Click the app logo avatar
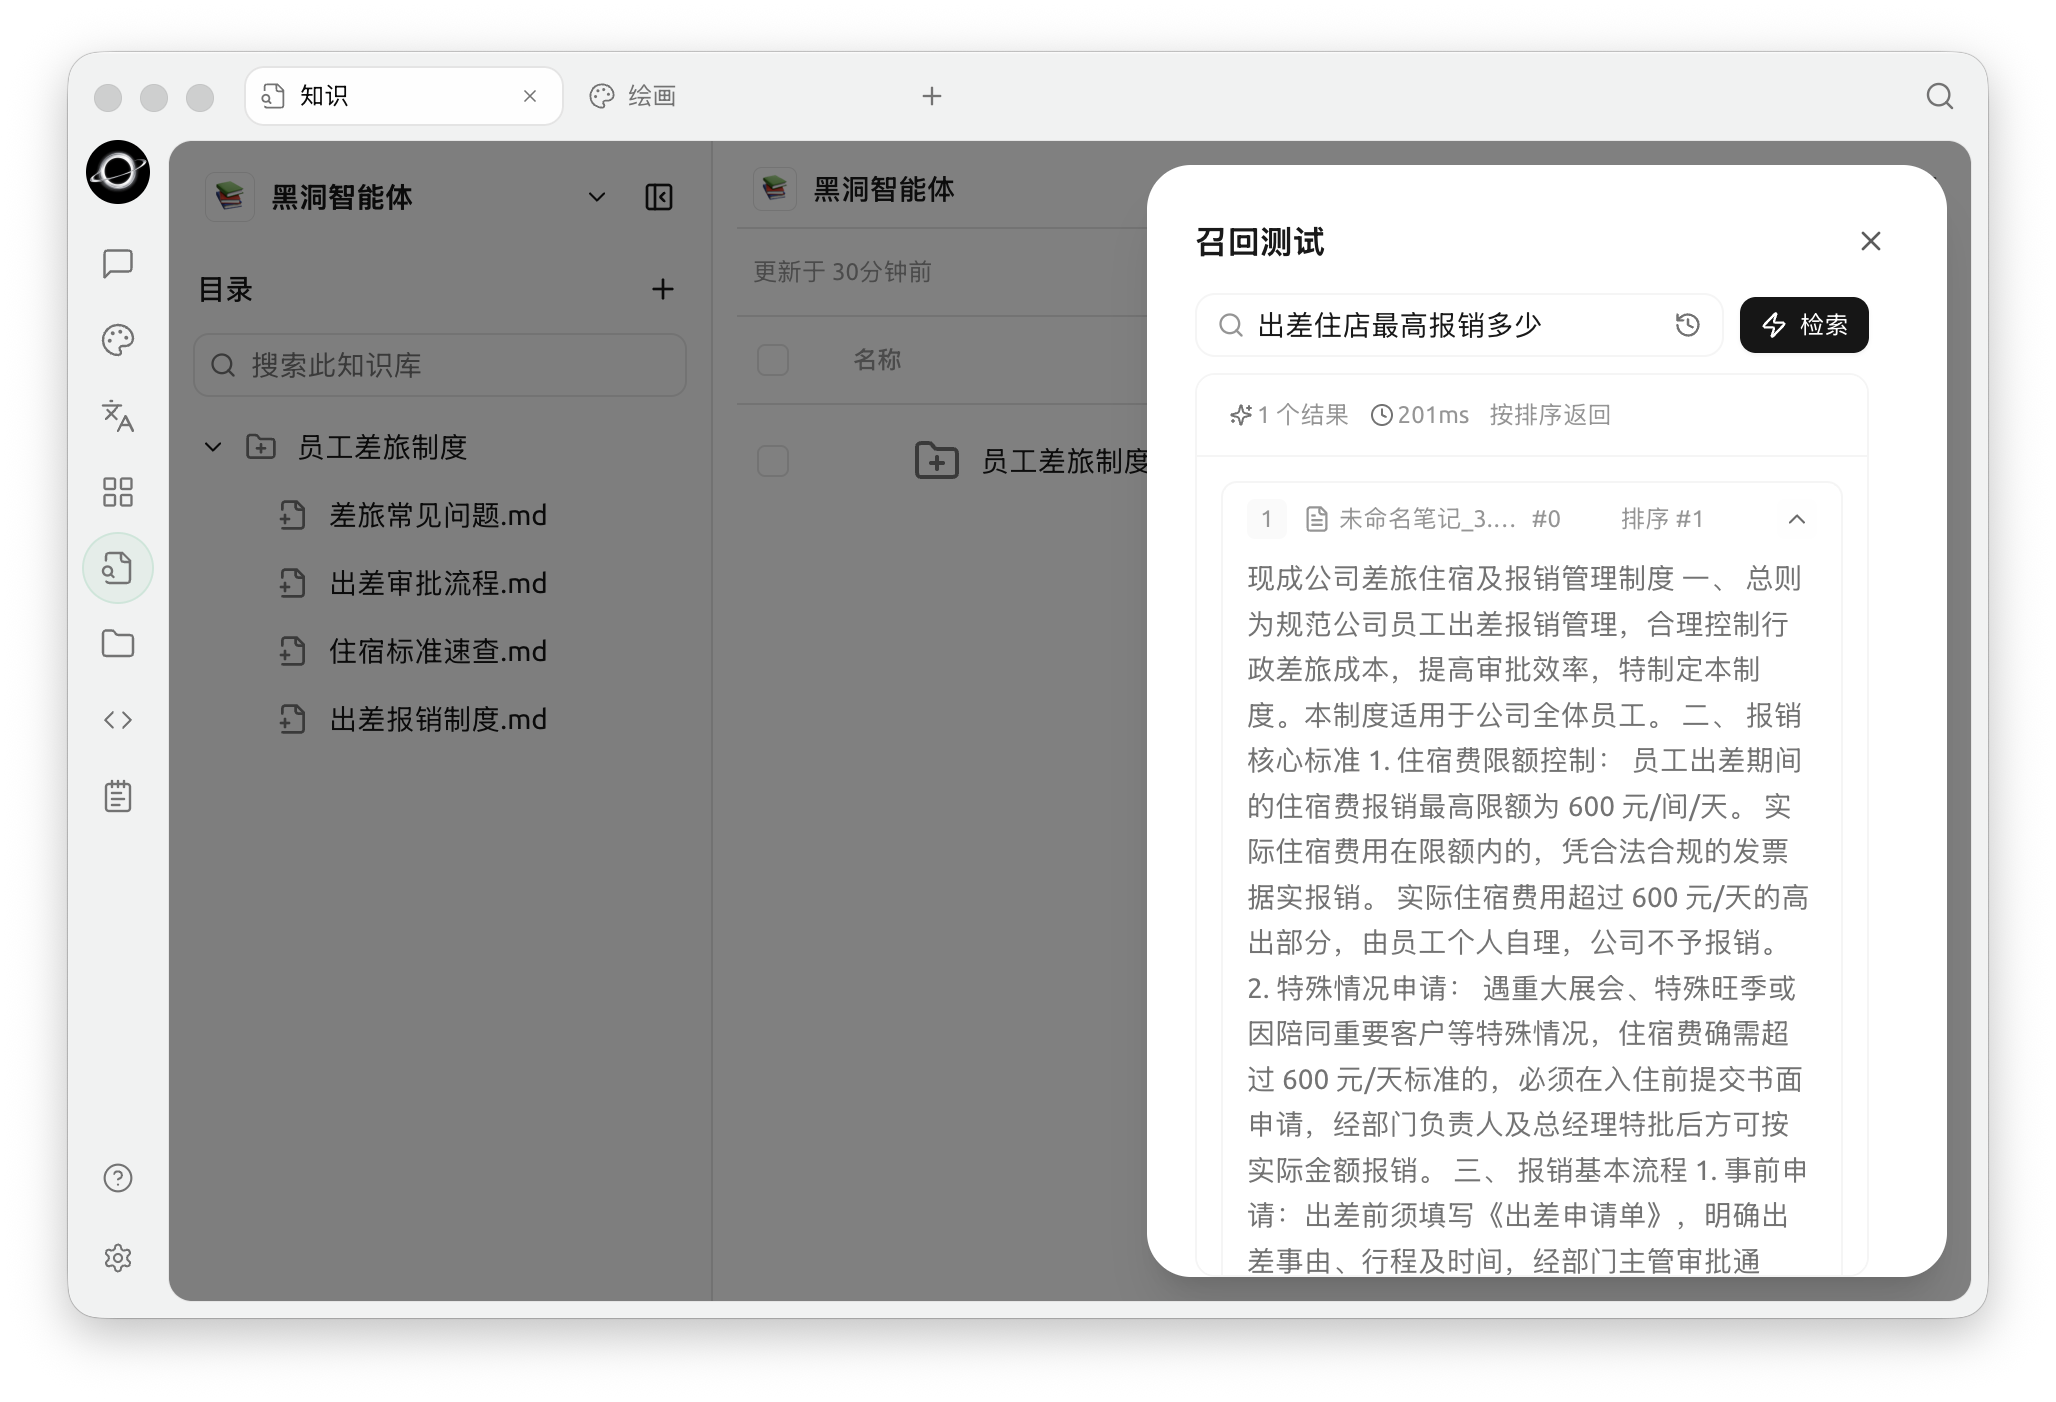2056x1402 pixels. click(x=118, y=172)
